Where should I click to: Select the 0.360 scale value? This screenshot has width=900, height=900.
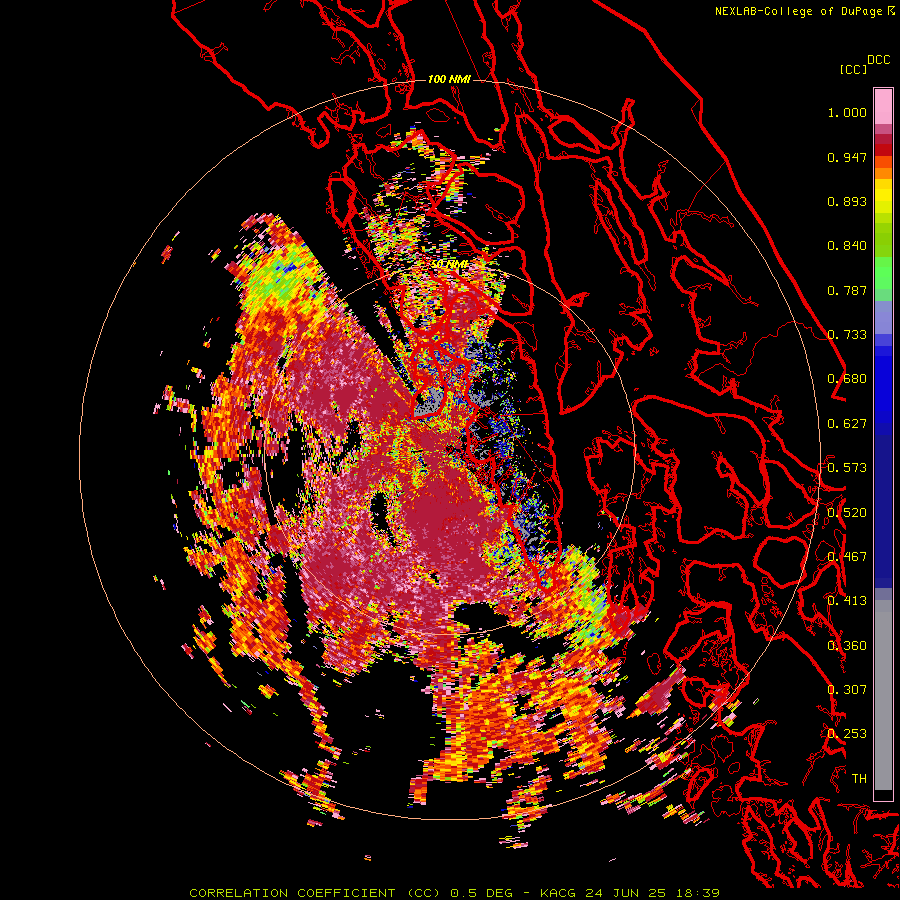[847, 646]
